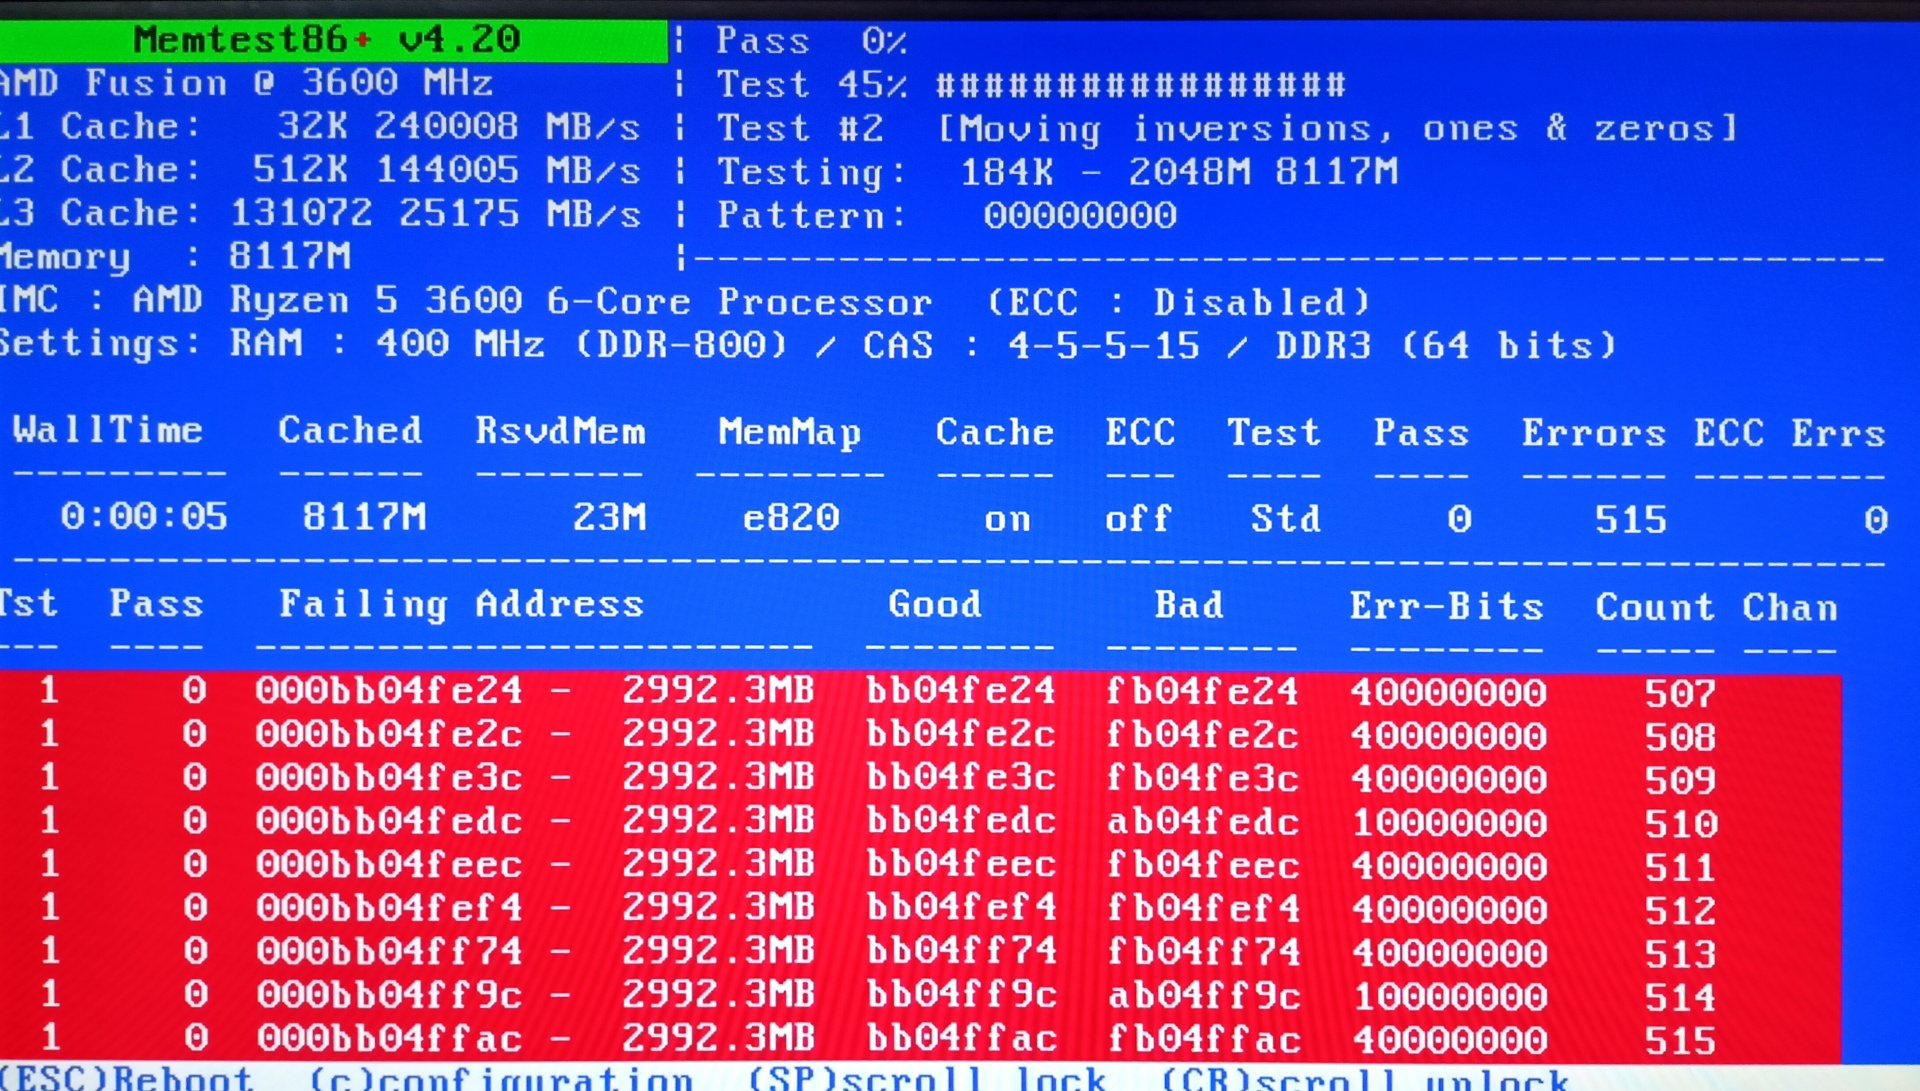Viewport: 1920px width, 1091px height.
Task: Open the (c)configuration option
Action: [501, 1078]
